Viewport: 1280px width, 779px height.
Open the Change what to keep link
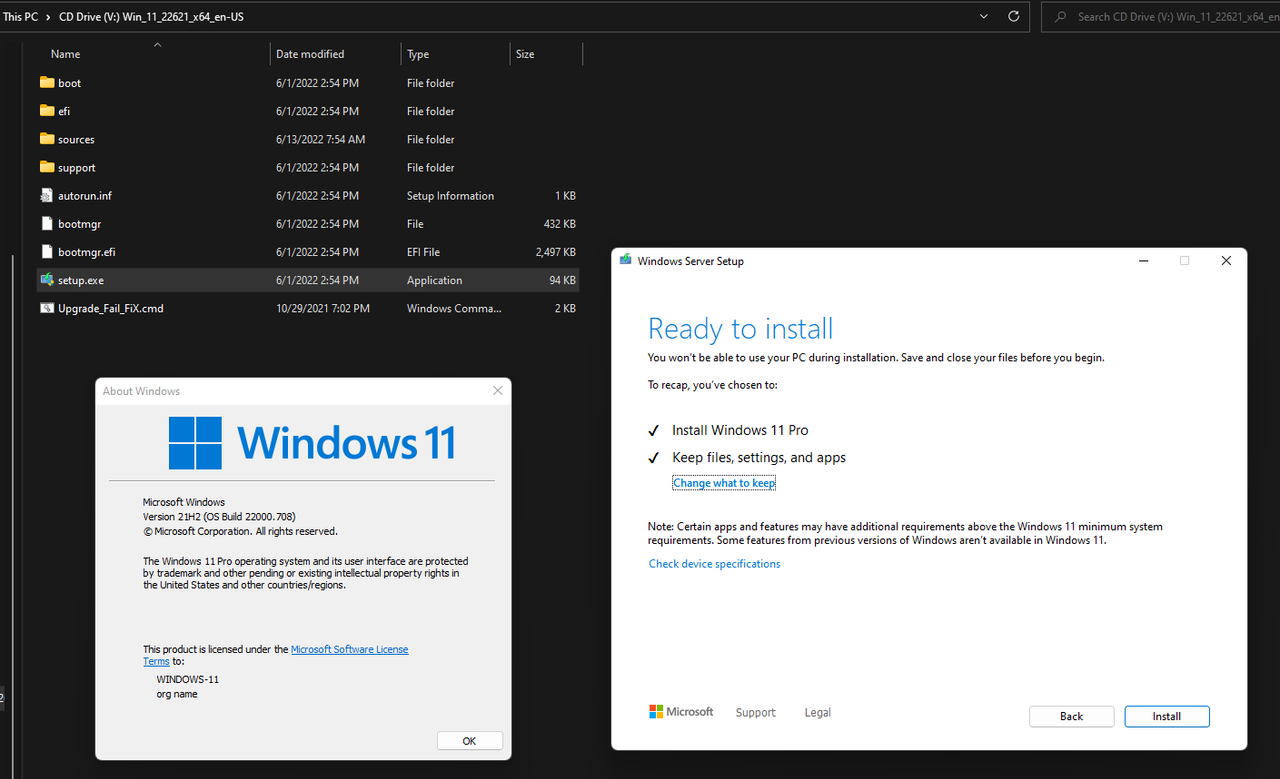[x=724, y=483]
